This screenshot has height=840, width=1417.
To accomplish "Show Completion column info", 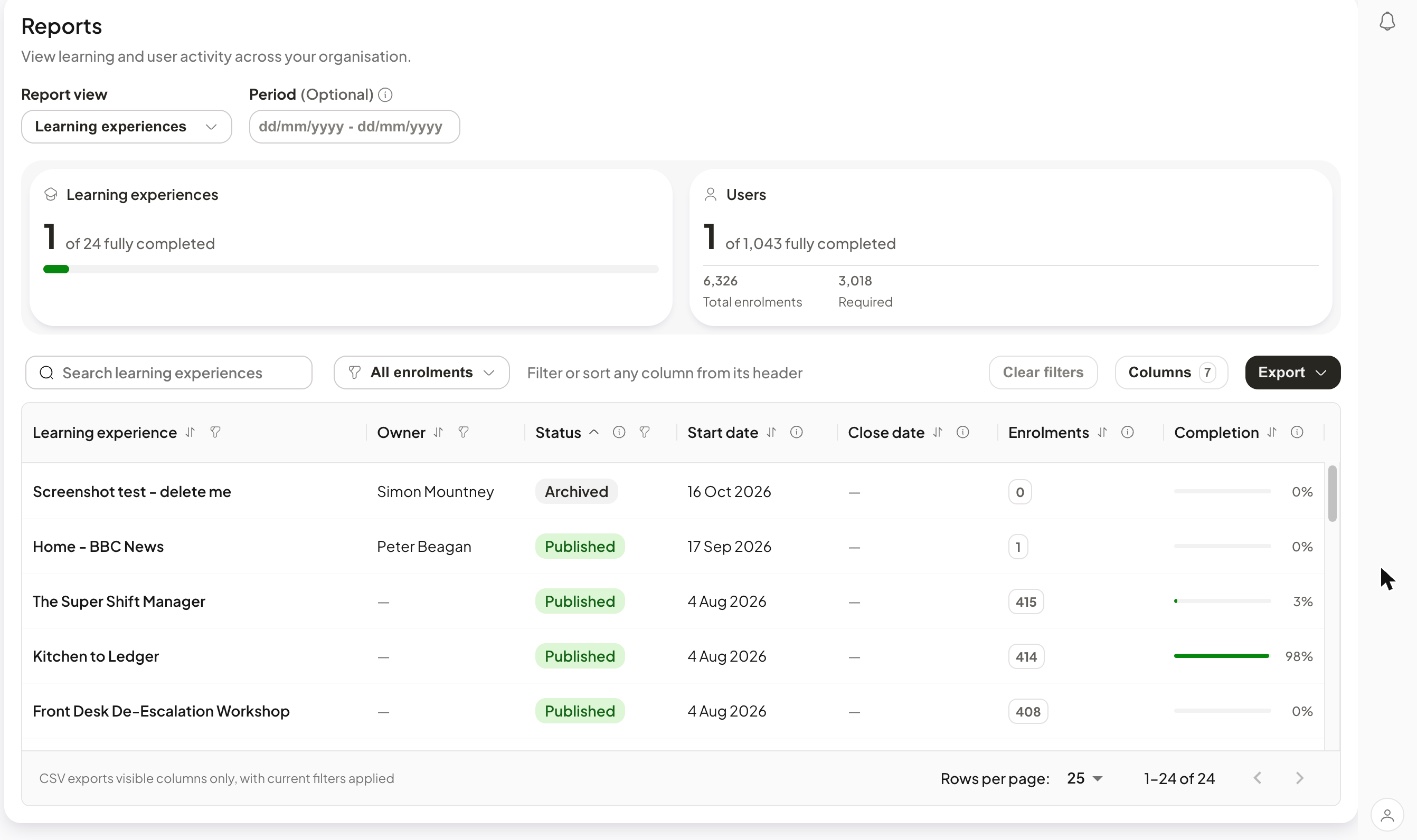I will [1297, 433].
